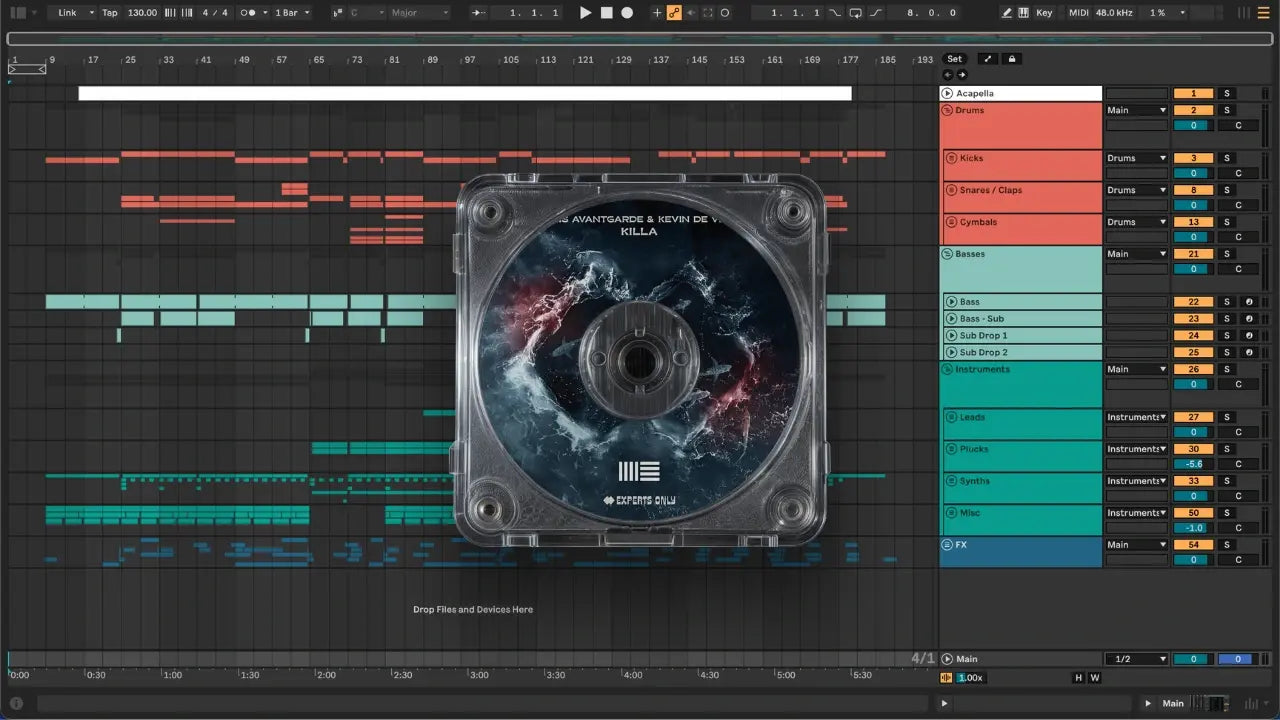Click the Key map mode button
1280x720 pixels.
(x=1044, y=13)
